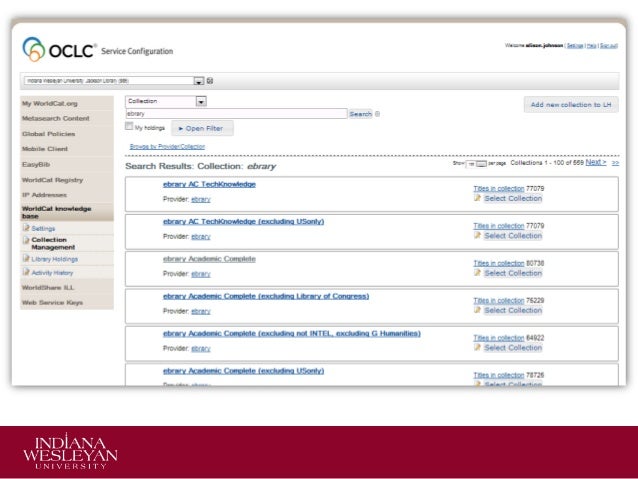Open ebrary AC TechKnowledge collection
Screen dimensions: 638x479
point(209,184)
